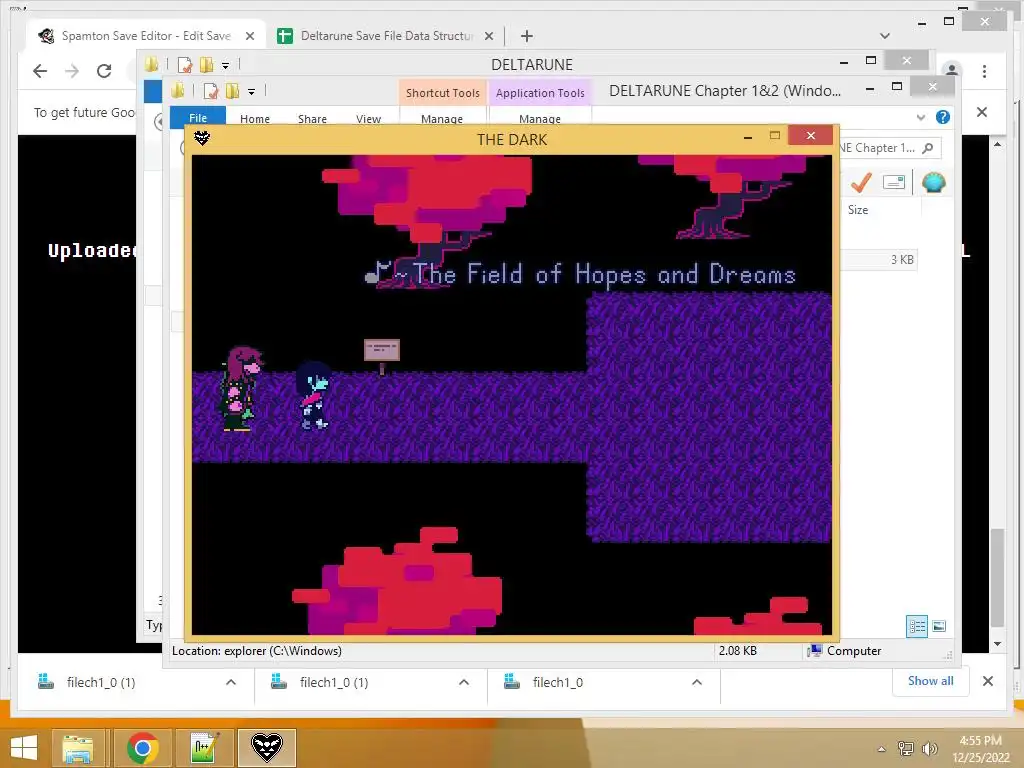Reload the Chrome page

pos(104,71)
